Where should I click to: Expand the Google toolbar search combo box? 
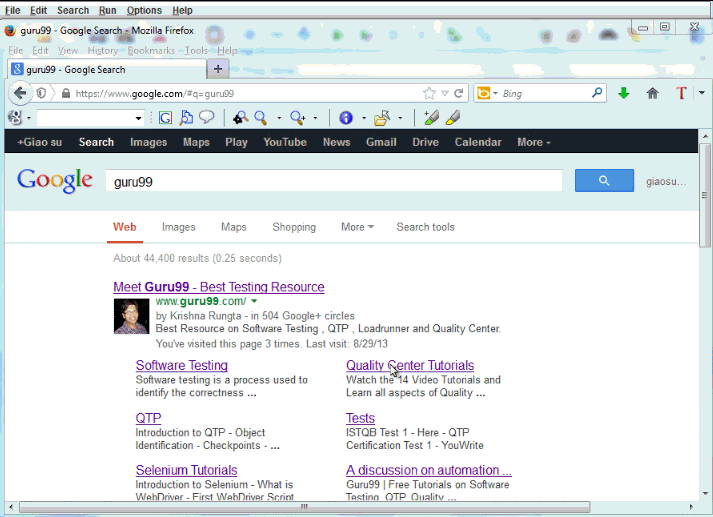click(138, 118)
